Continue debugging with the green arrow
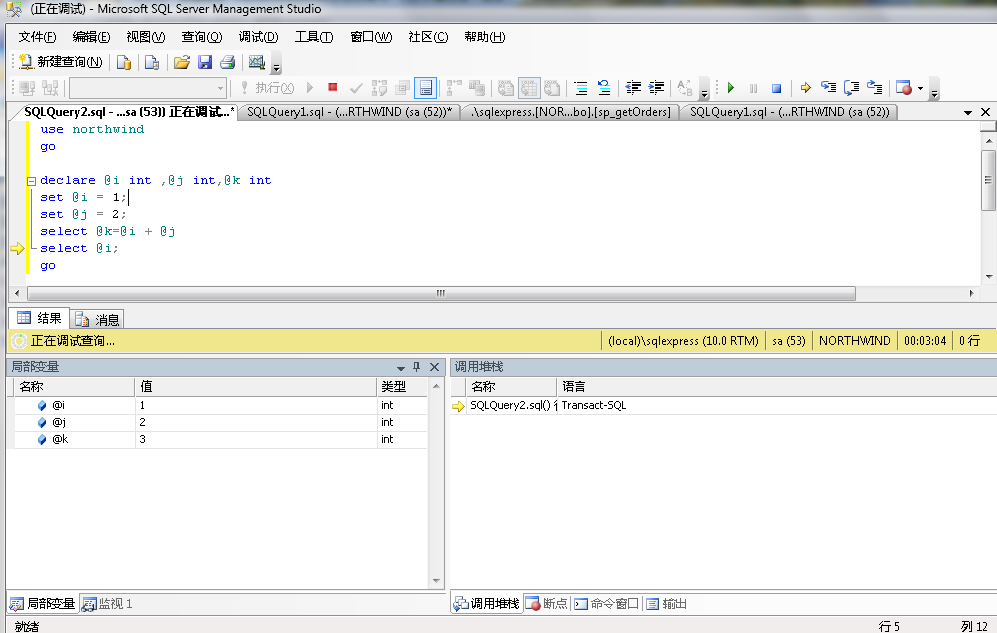This screenshot has height=633, width=997. pos(731,87)
